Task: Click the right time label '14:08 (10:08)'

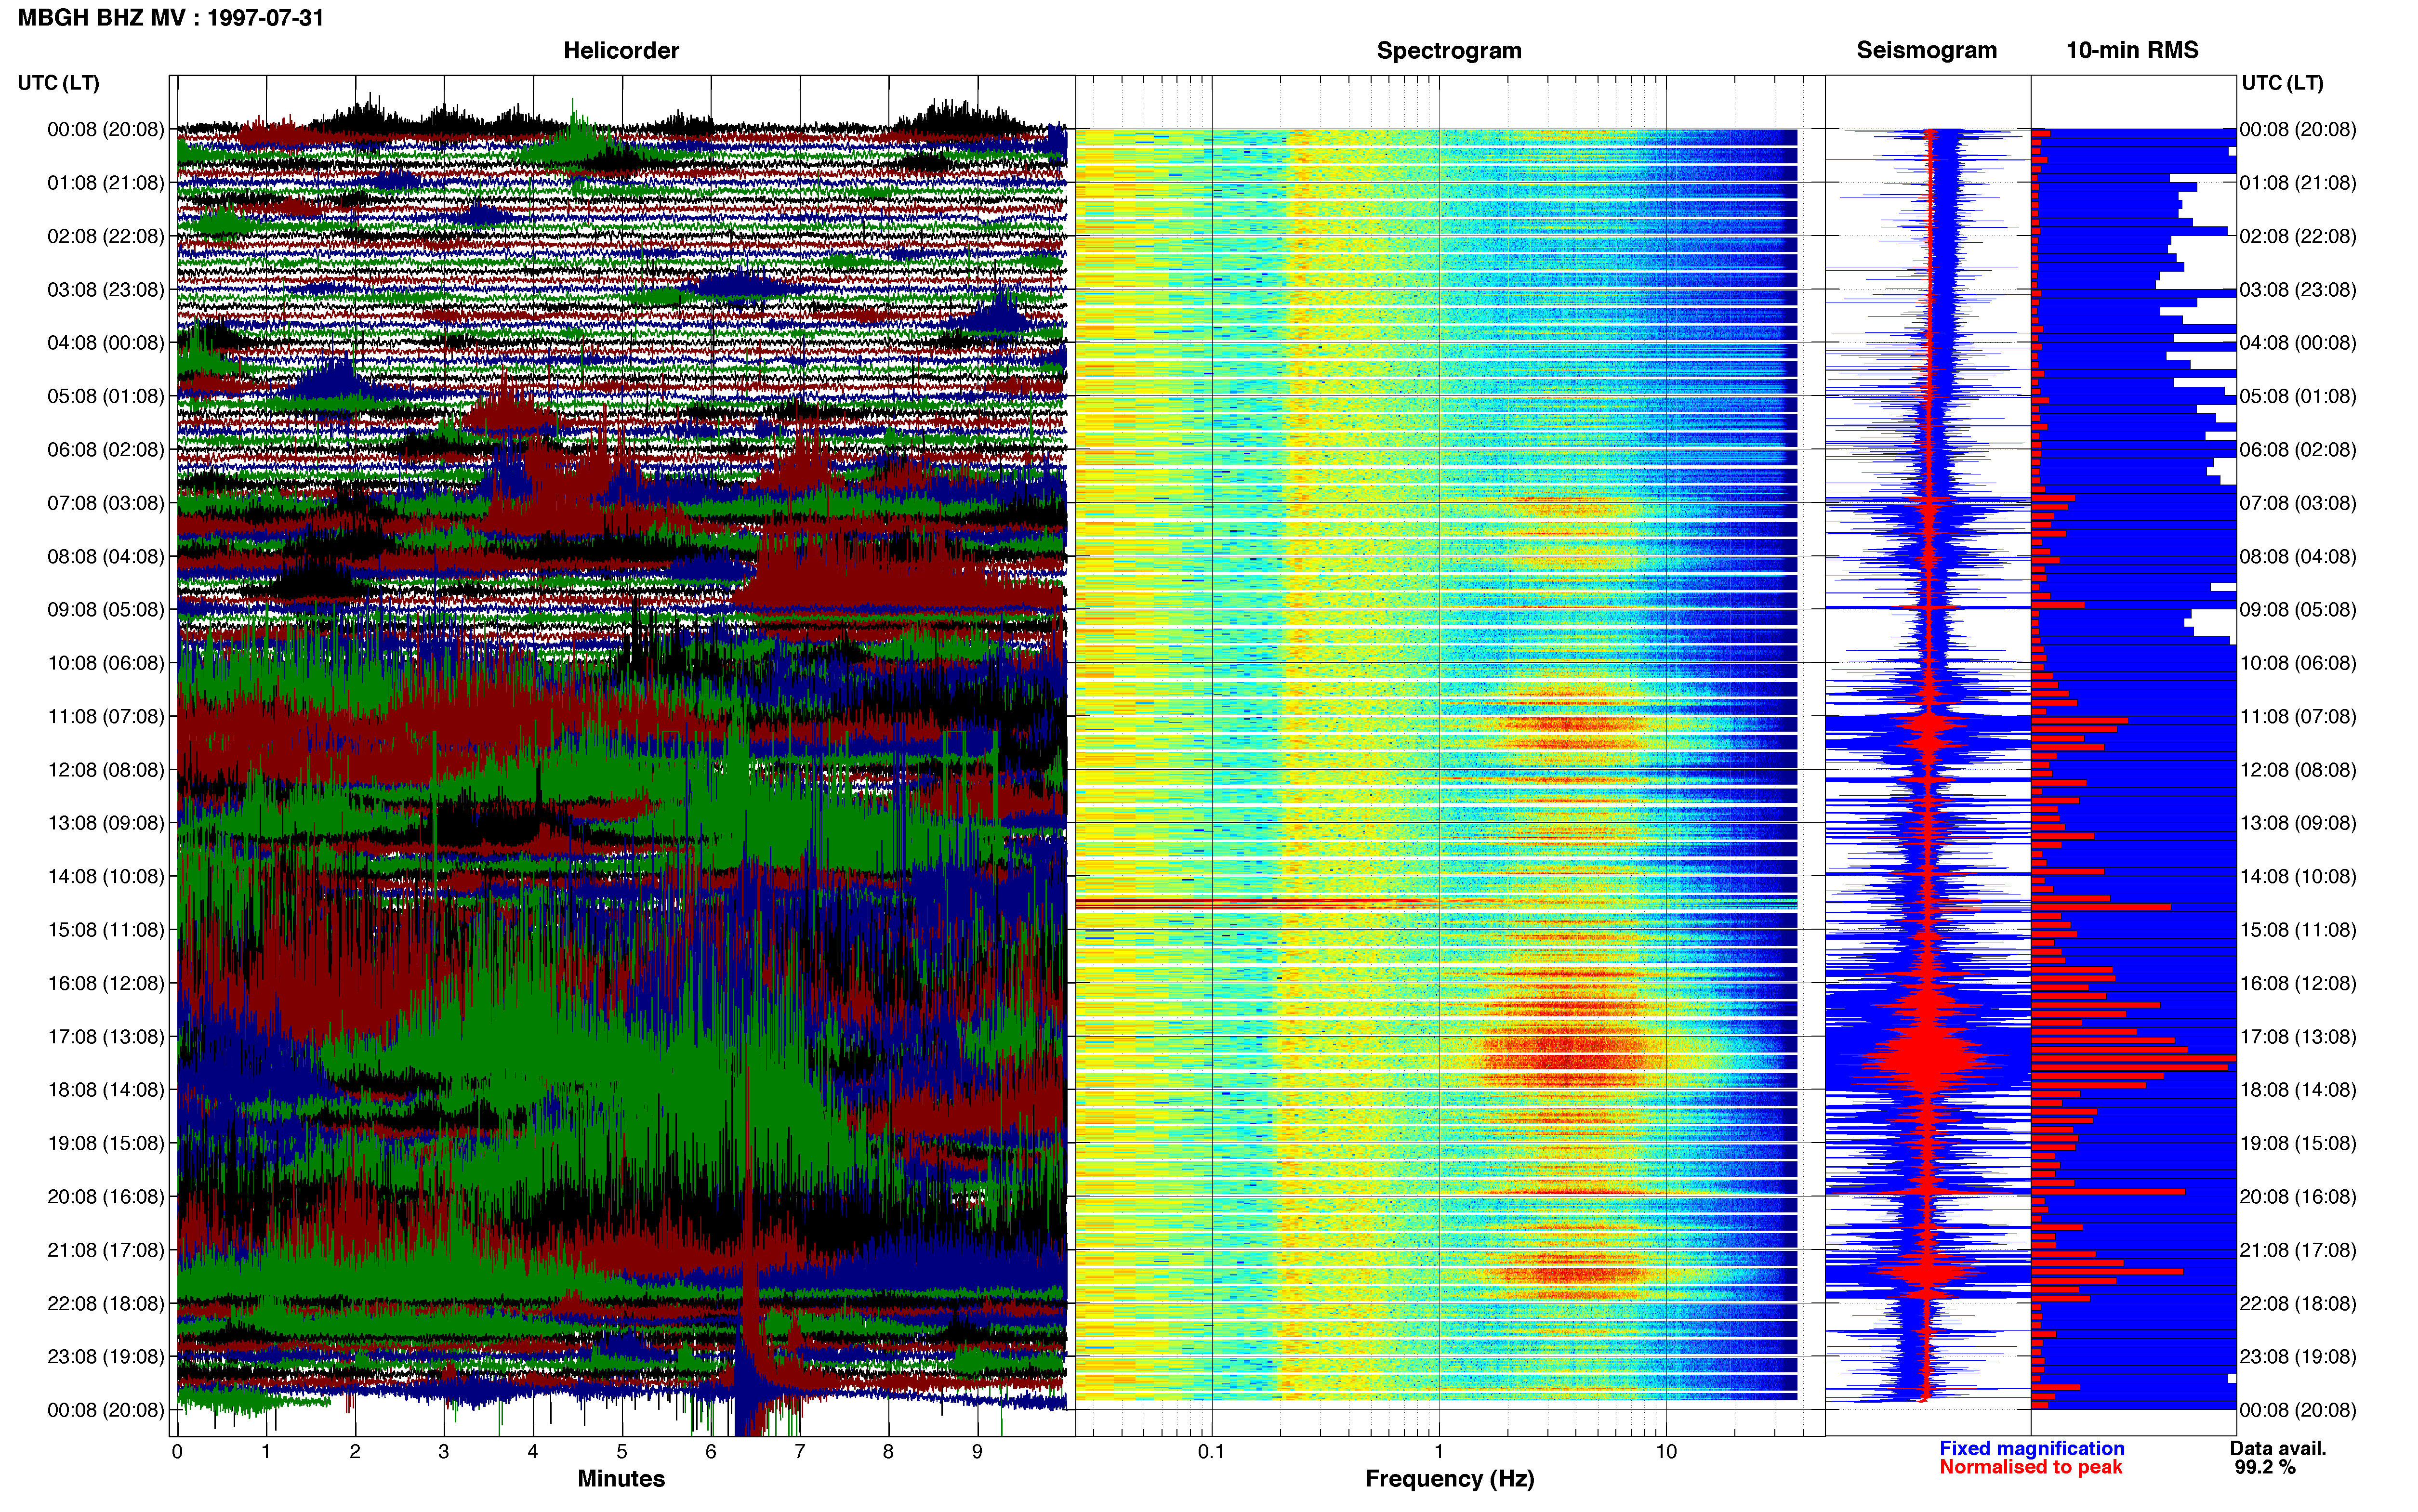Action: pos(2298,876)
